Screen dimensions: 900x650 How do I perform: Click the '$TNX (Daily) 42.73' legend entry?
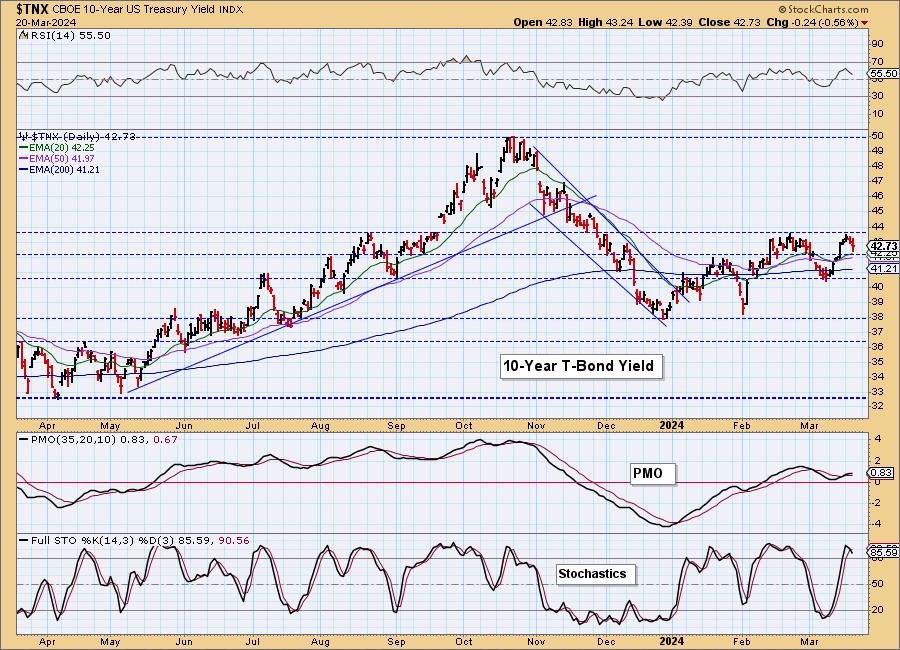(x=77, y=137)
